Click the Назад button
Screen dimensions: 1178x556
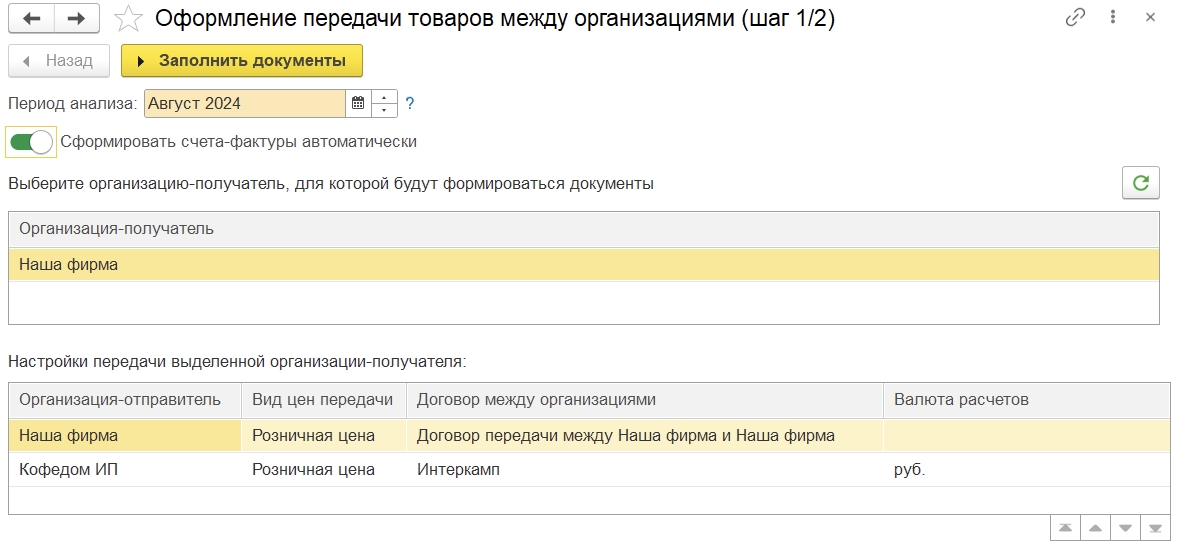click(x=59, y=61)
